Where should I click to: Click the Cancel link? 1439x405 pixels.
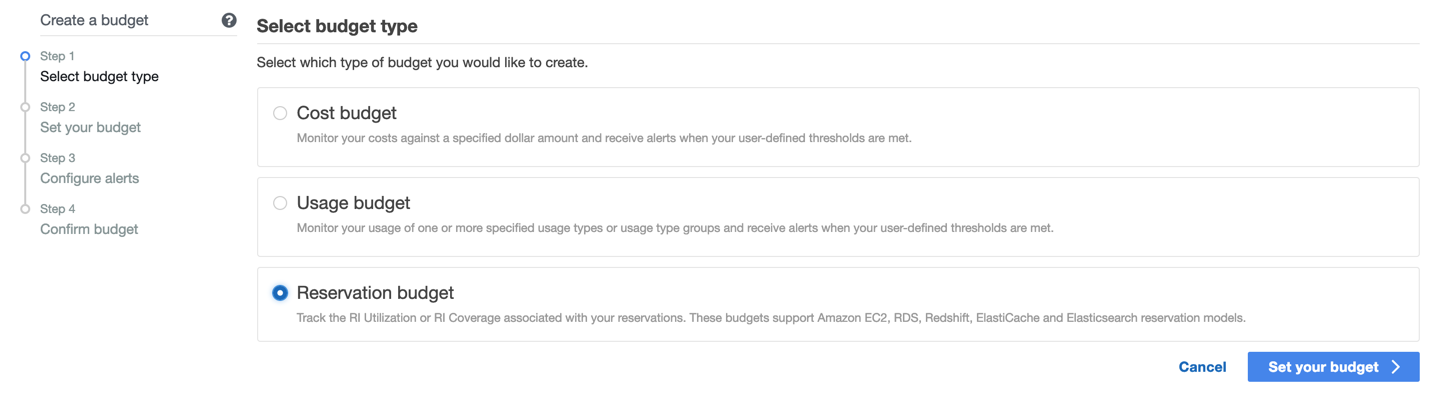point(1202,367)
